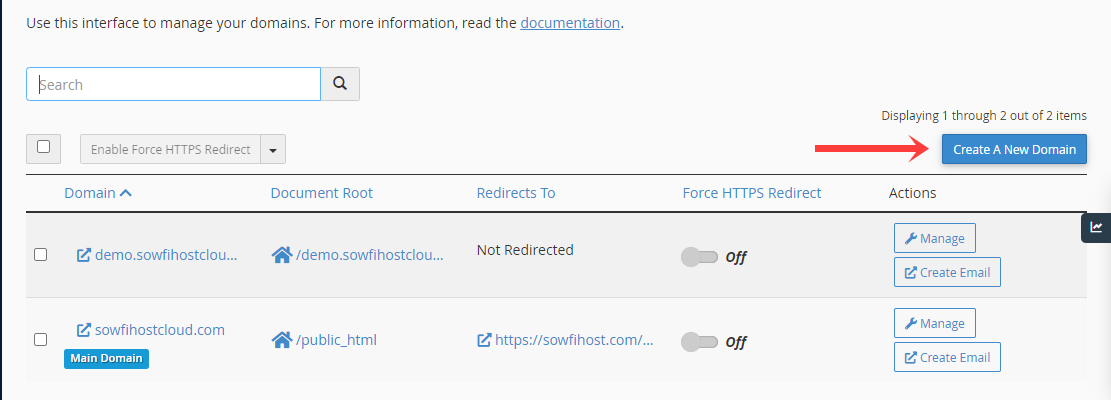Viewport: 1111px width, 400px height.
Task: Sort by Domain using the ascending arrow
Action: 126,193
